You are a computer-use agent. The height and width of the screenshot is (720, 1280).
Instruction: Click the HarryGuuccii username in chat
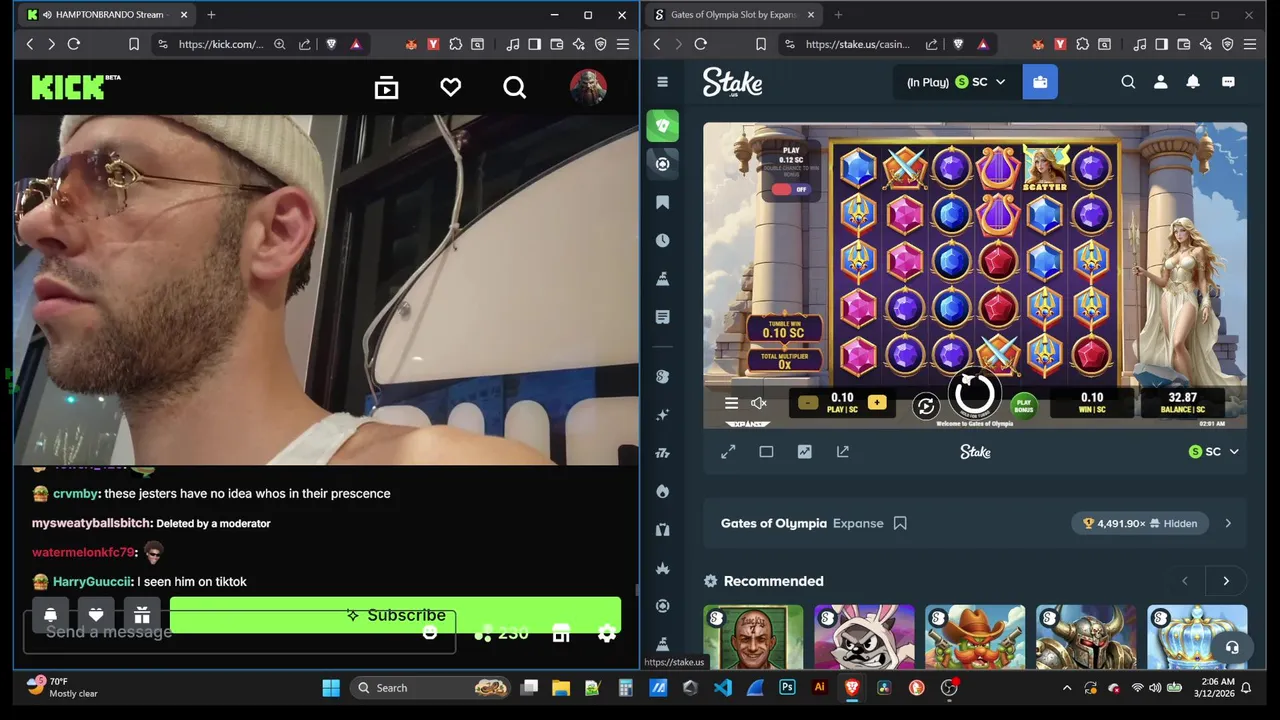coord(92,581)
